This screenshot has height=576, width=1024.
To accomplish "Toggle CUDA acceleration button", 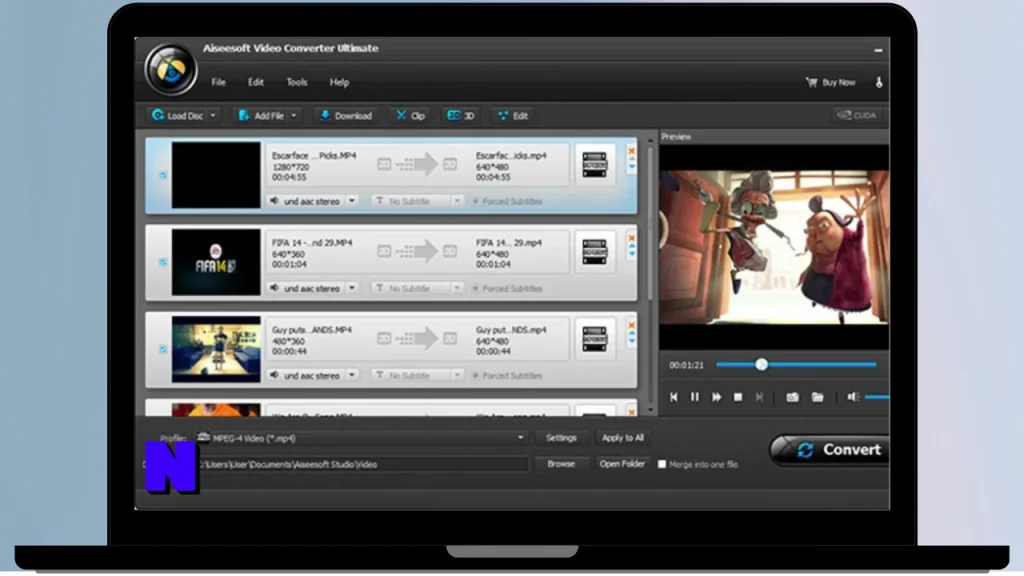I will pyautogui.click(x=856, y=115).
